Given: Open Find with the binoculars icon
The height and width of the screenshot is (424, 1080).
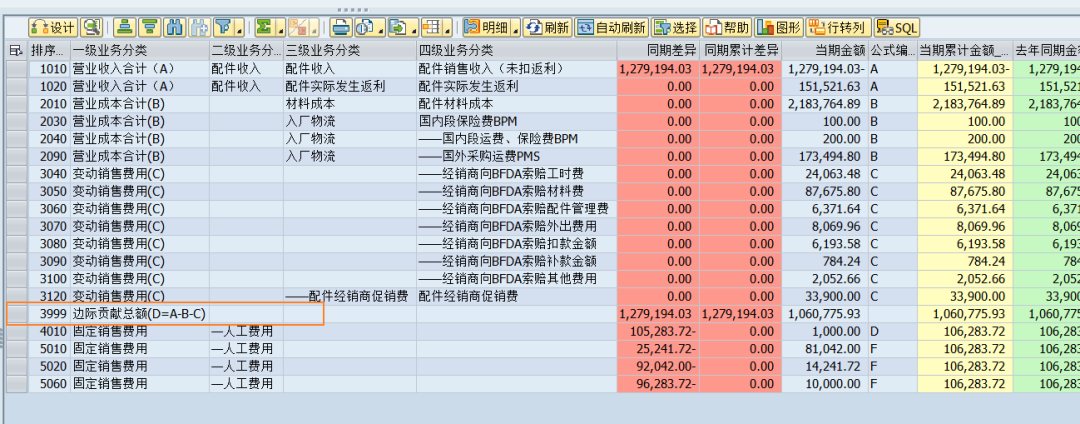Looking at the screenshot, I should 174,28.
